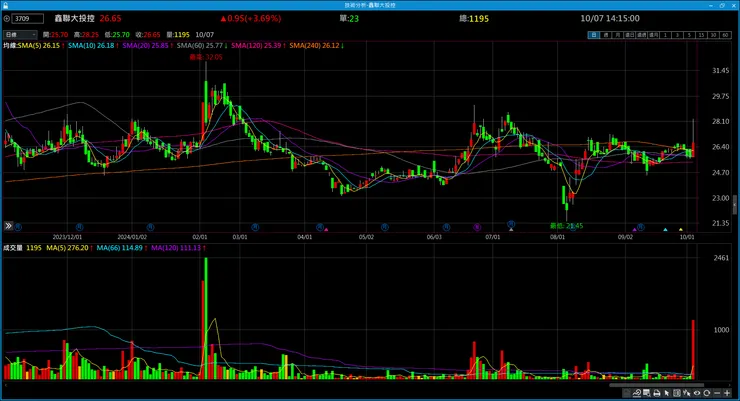This screenshot has width=740, height=401.
Task: Switch to the weekly (週) timeframe
Action: pyautogui.click(x=606, y=35)
